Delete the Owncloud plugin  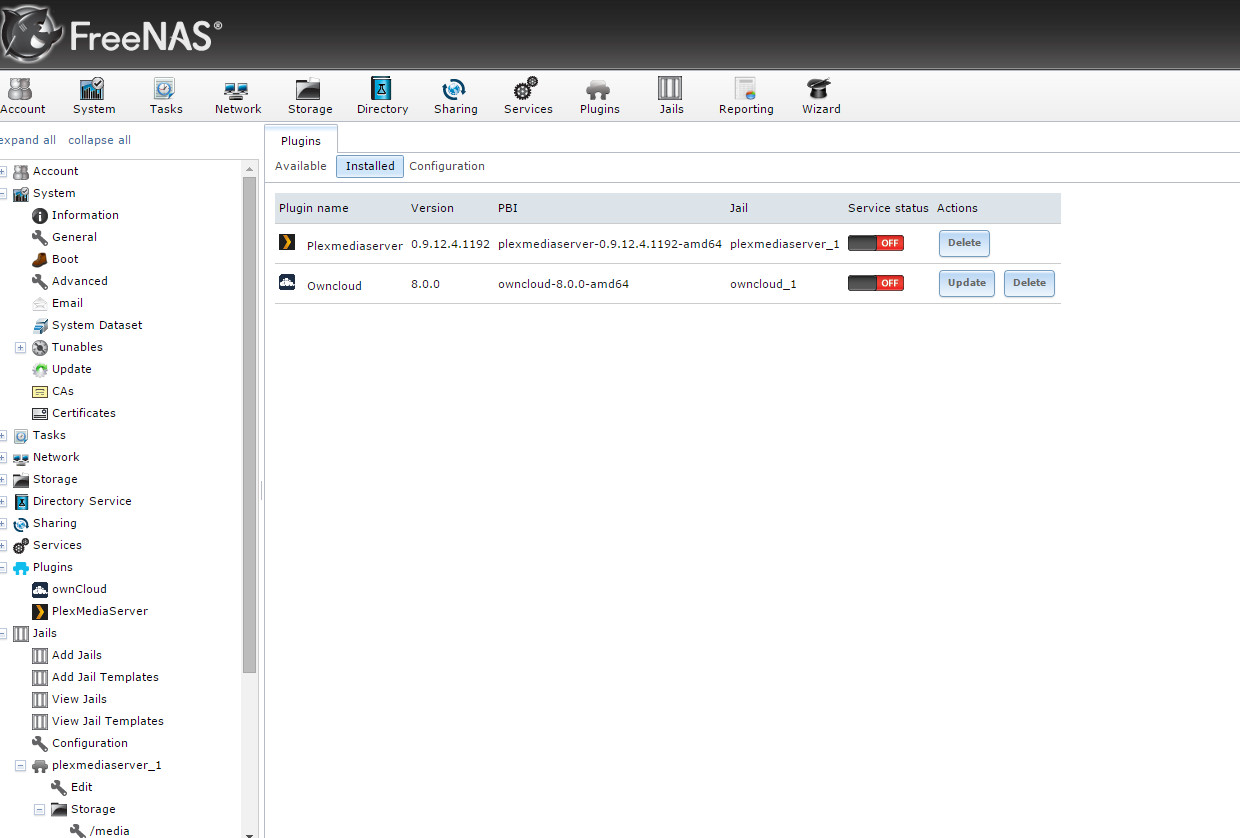coord(1029,283)
